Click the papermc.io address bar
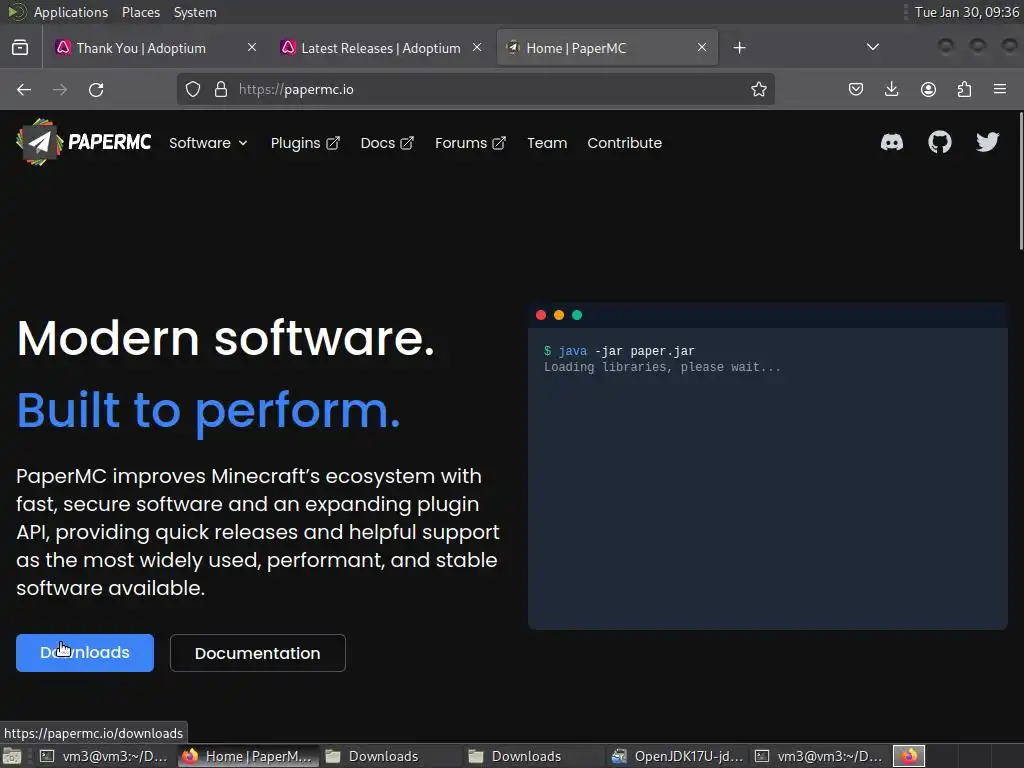The width and height of the screenshot is (1024, 768). [x=475, y=89]
